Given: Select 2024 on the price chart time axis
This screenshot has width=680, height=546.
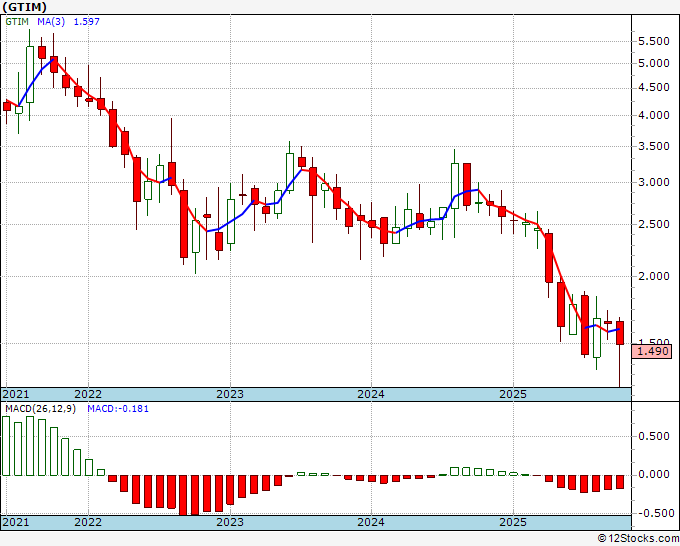Looking at the screenshot, I should tap(371, 394).
